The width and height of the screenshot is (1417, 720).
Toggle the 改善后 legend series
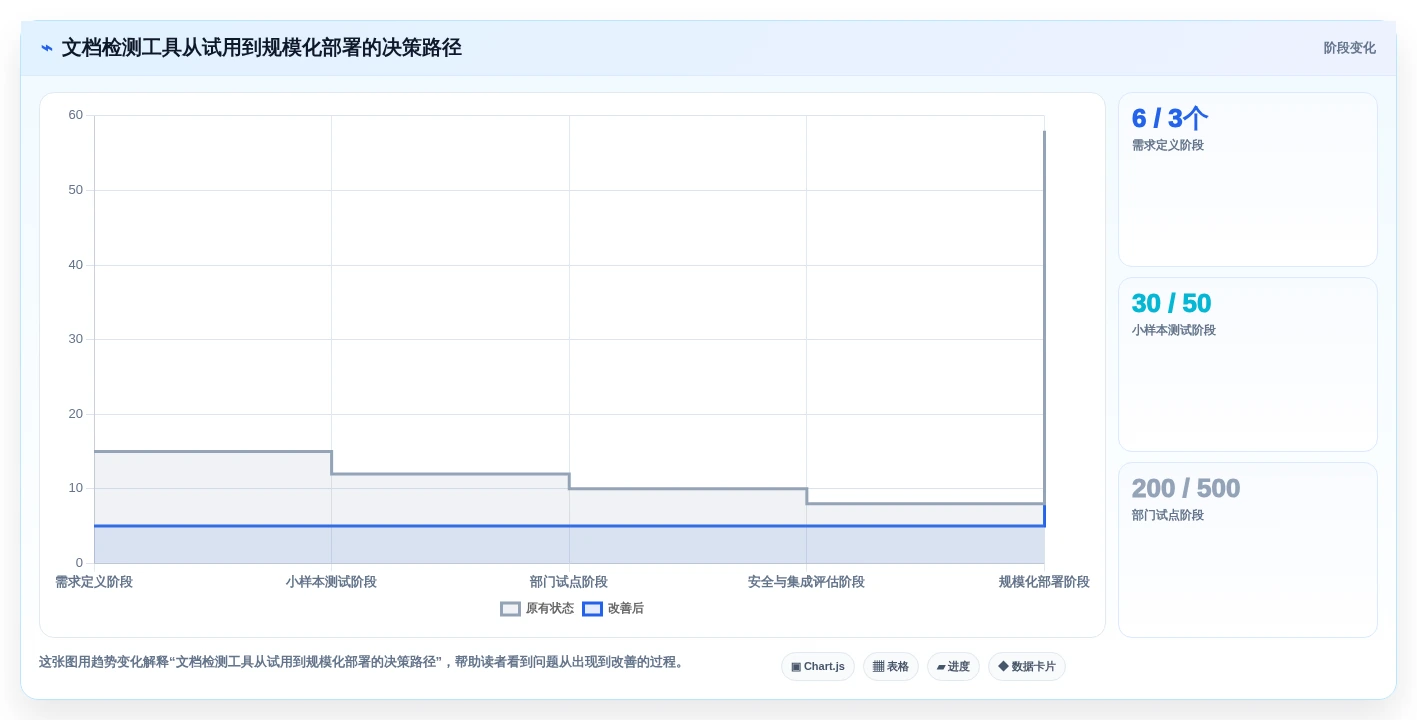point(613,608)
